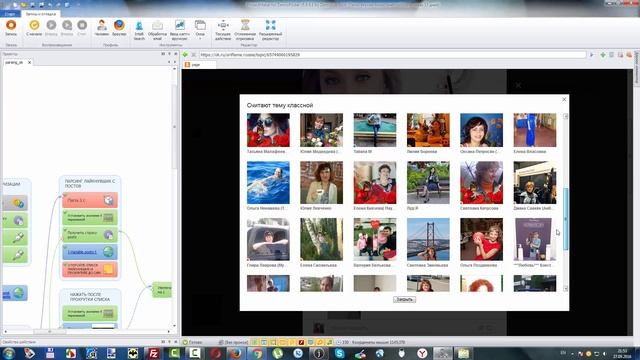Image resolution: width=640 pixels, height=360 pixels.
Task: Open FileZilla from the taskbar
Action: (153, 353)
